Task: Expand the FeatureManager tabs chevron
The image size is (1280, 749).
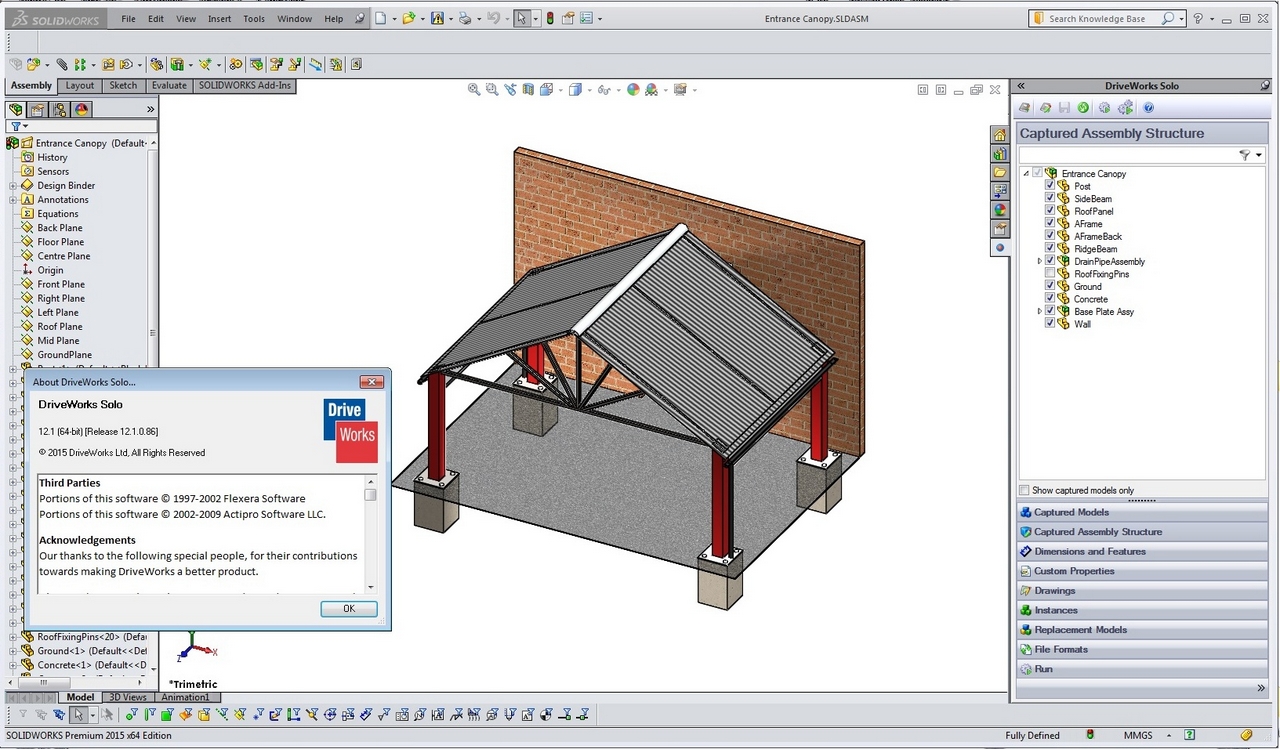Action: pos(151,109)
